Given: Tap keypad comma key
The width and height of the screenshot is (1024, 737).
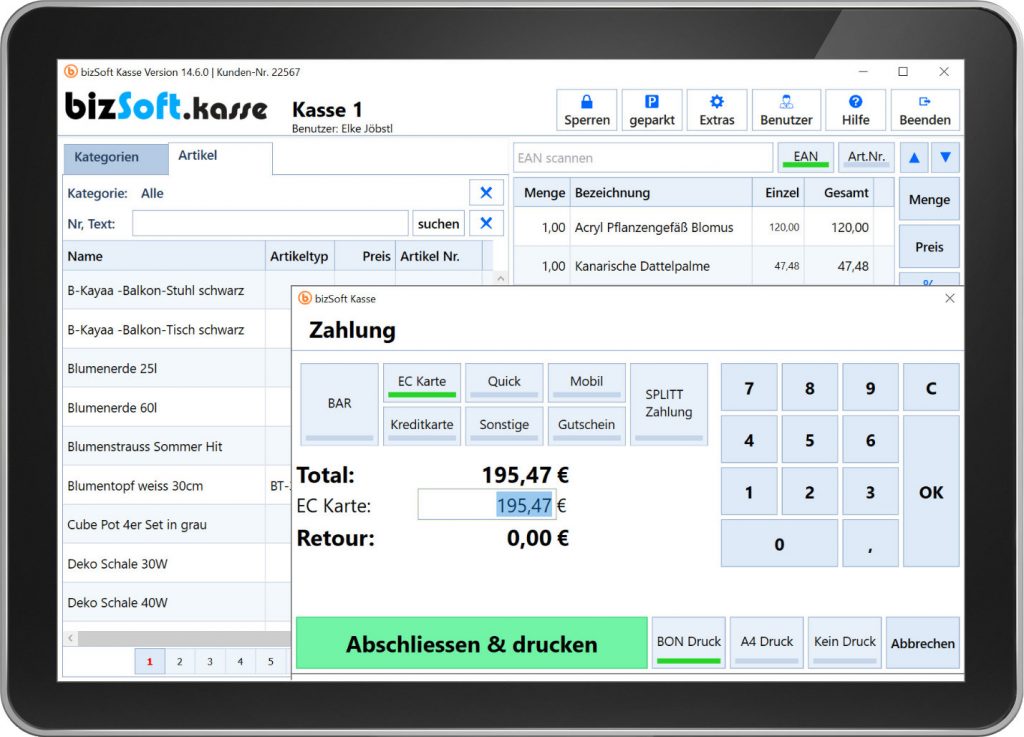Looking at the screenshot, I should point(871,543).
